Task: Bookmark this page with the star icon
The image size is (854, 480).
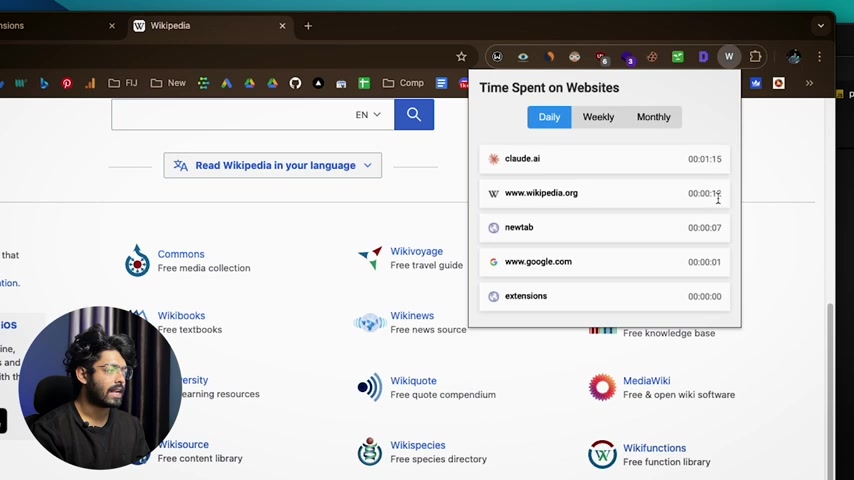Action: (461, 57)
